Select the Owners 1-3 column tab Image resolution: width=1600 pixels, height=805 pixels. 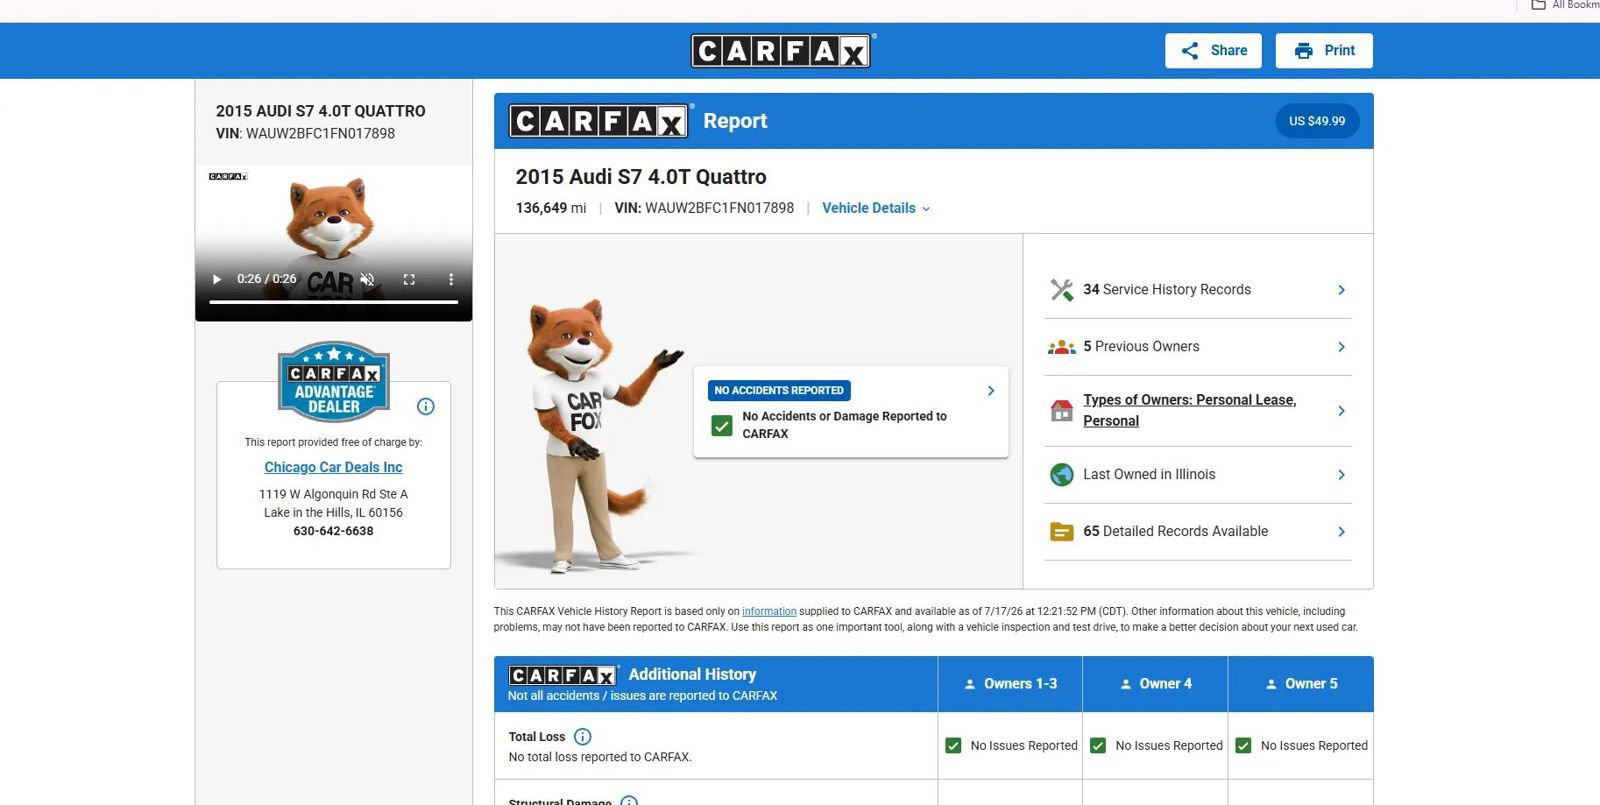pos(1010,684)
